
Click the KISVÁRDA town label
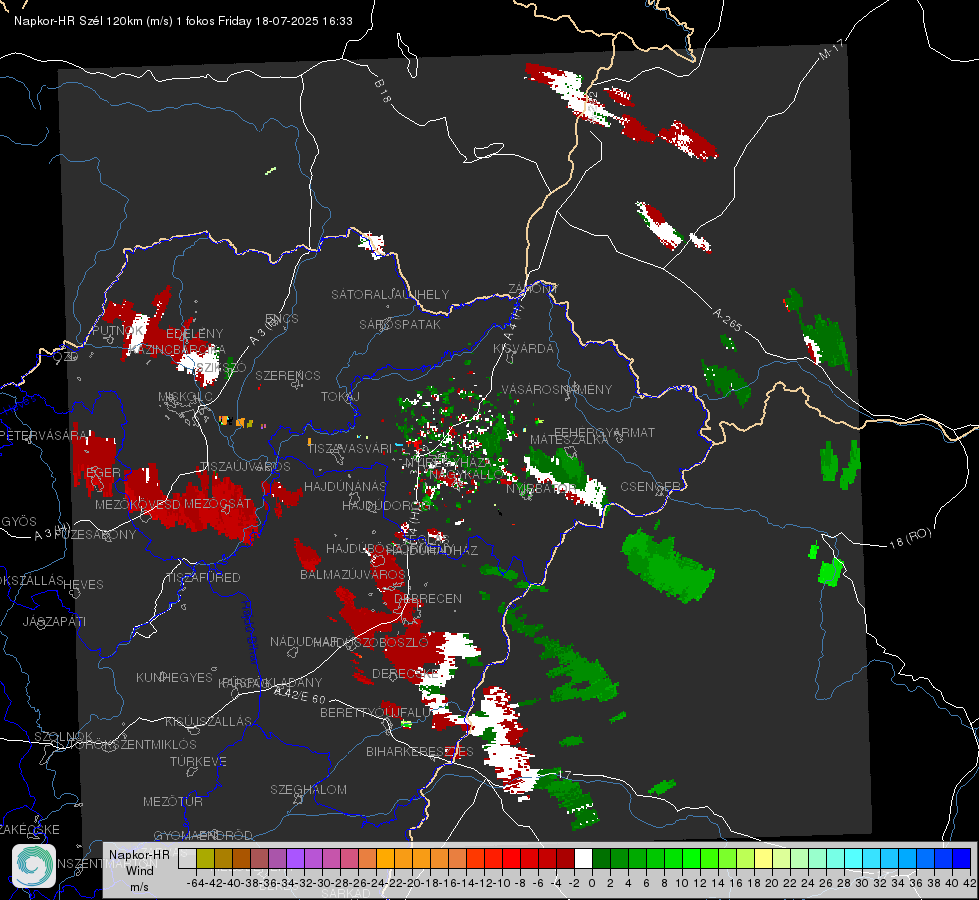523,349
